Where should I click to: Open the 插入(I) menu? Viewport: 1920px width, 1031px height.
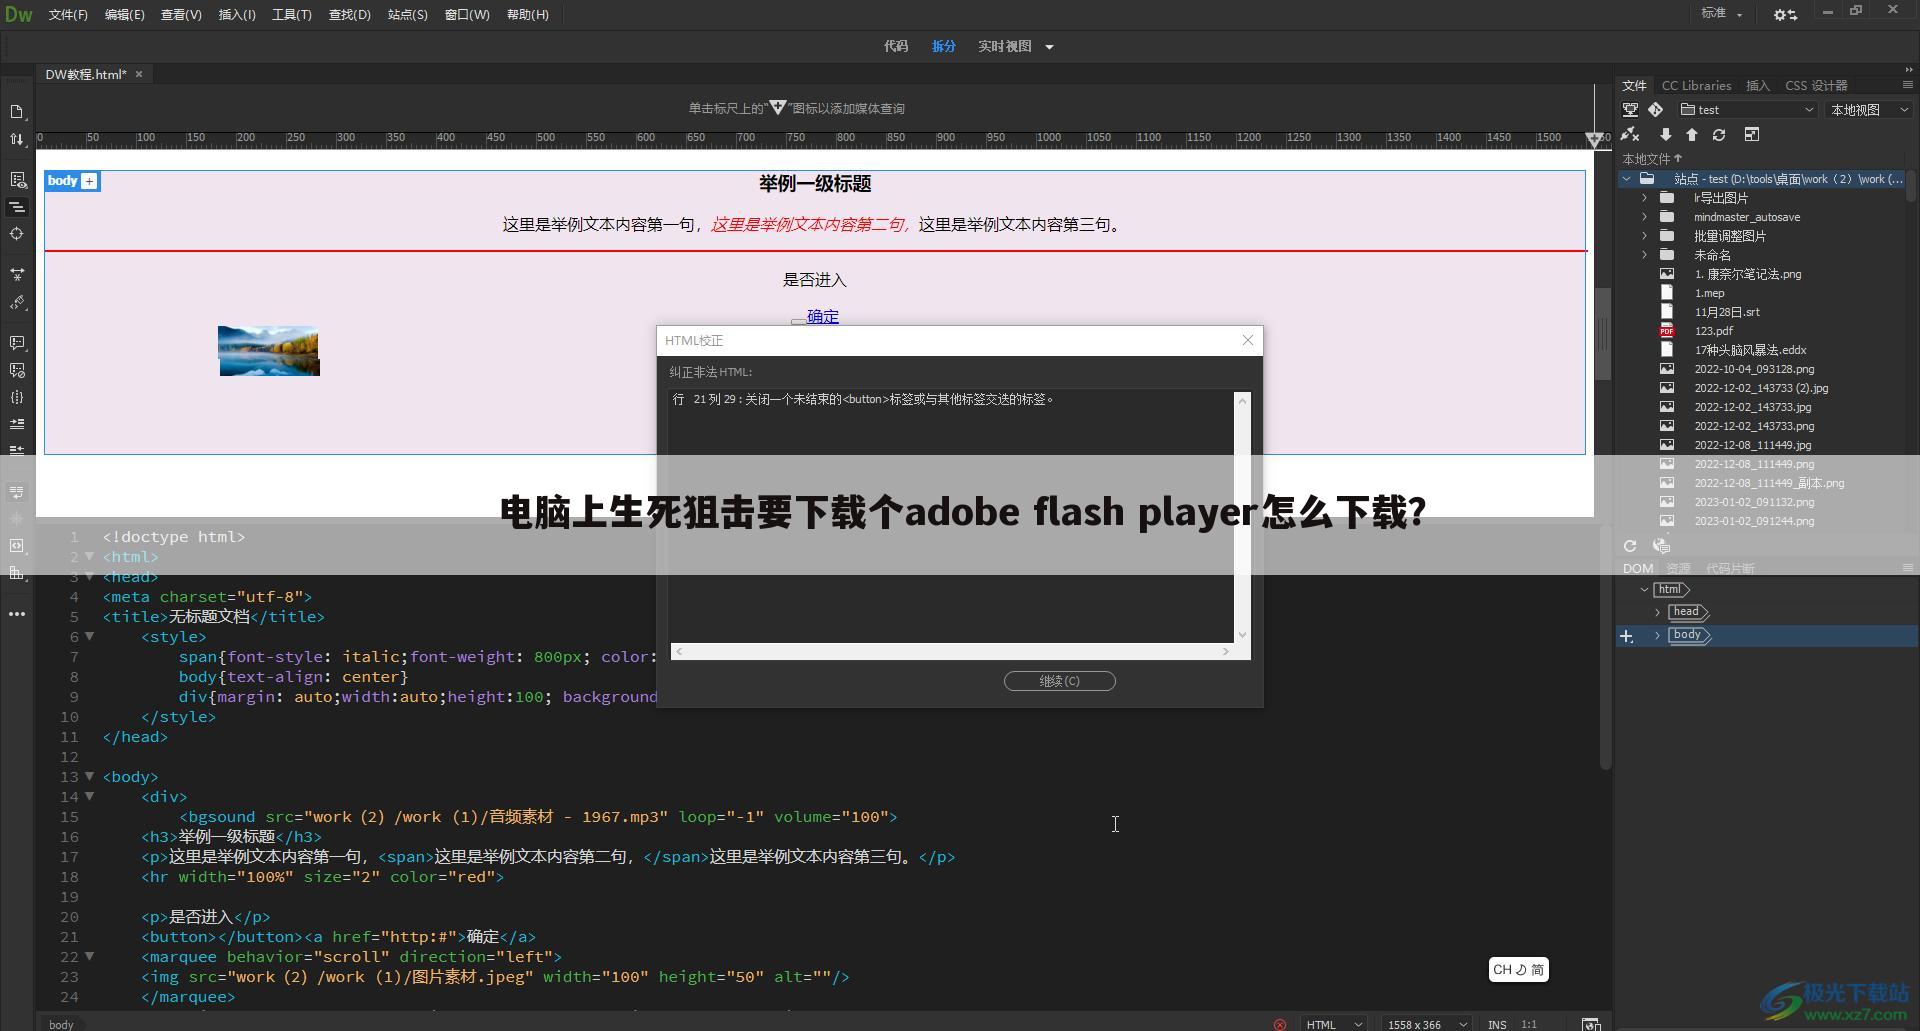237,15
